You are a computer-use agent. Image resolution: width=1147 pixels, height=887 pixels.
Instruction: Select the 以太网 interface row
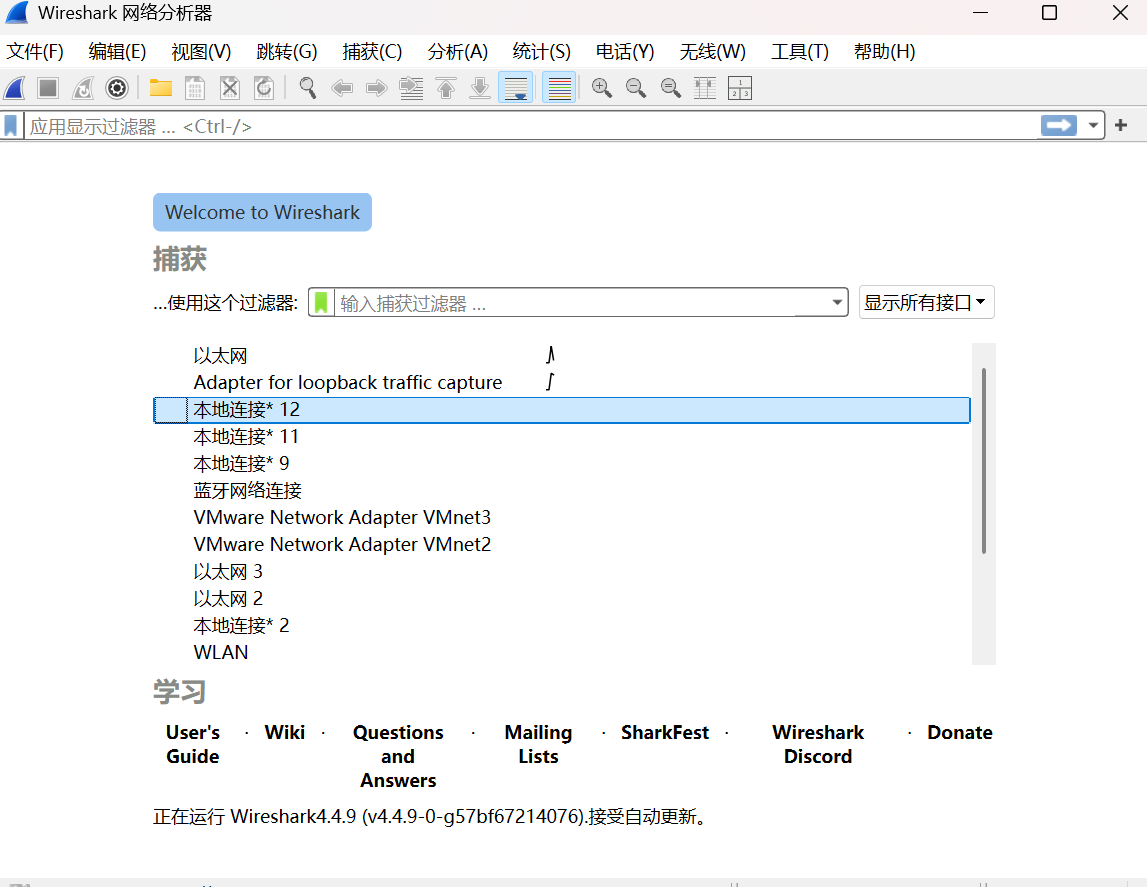point(562,356)
